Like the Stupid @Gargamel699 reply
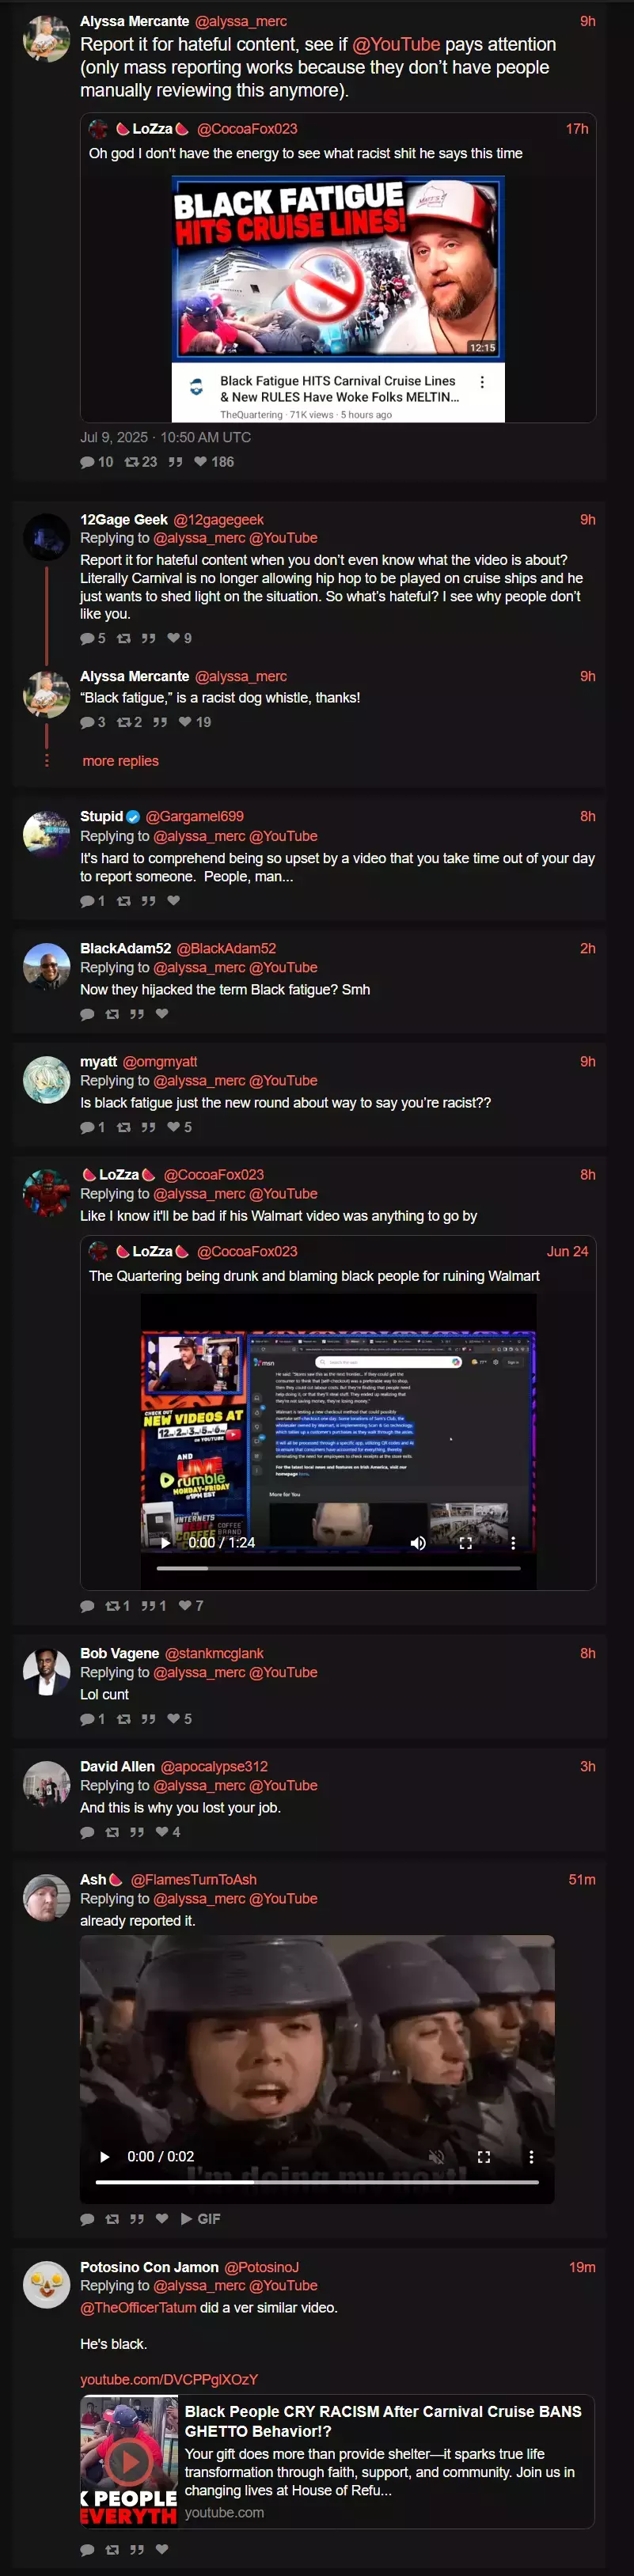The image size is (634, 2576). [174, 901]
